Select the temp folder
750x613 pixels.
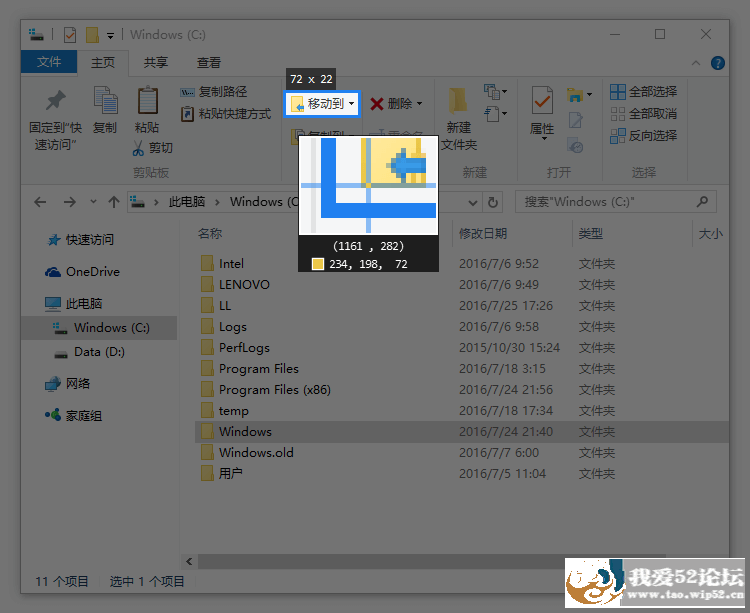[225, 411]
